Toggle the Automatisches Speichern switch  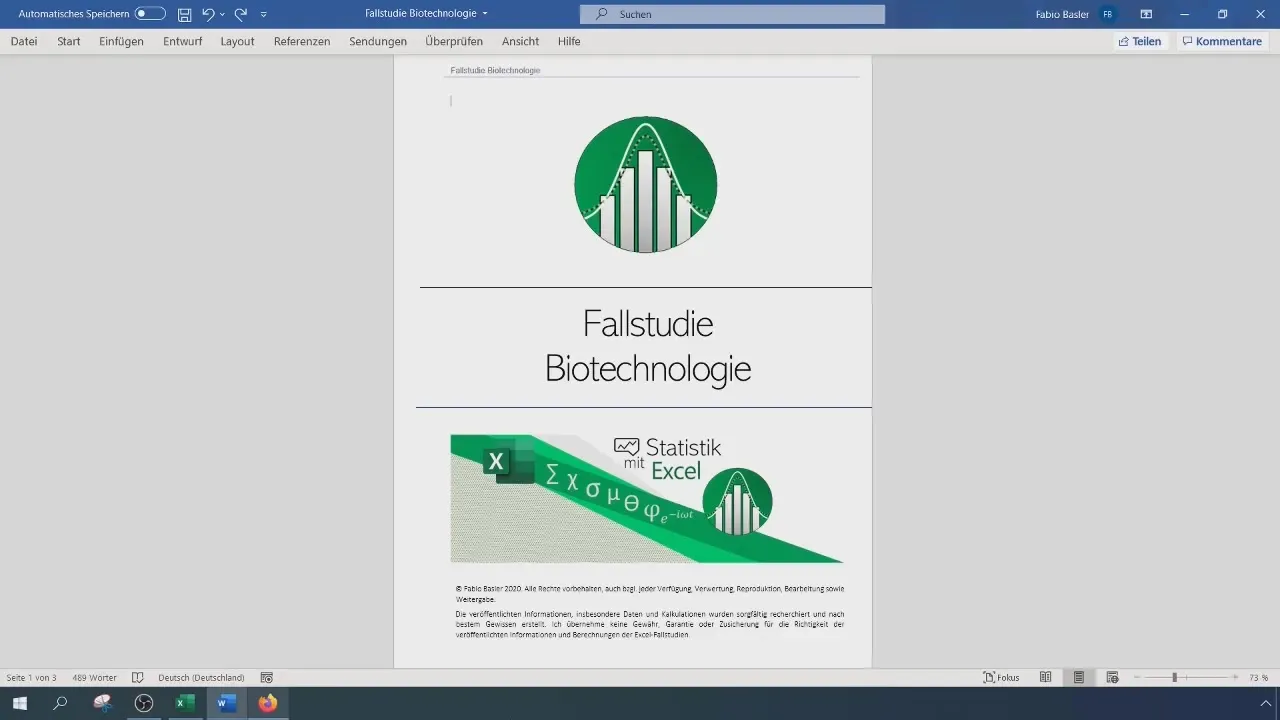click(x=150, y=14)
